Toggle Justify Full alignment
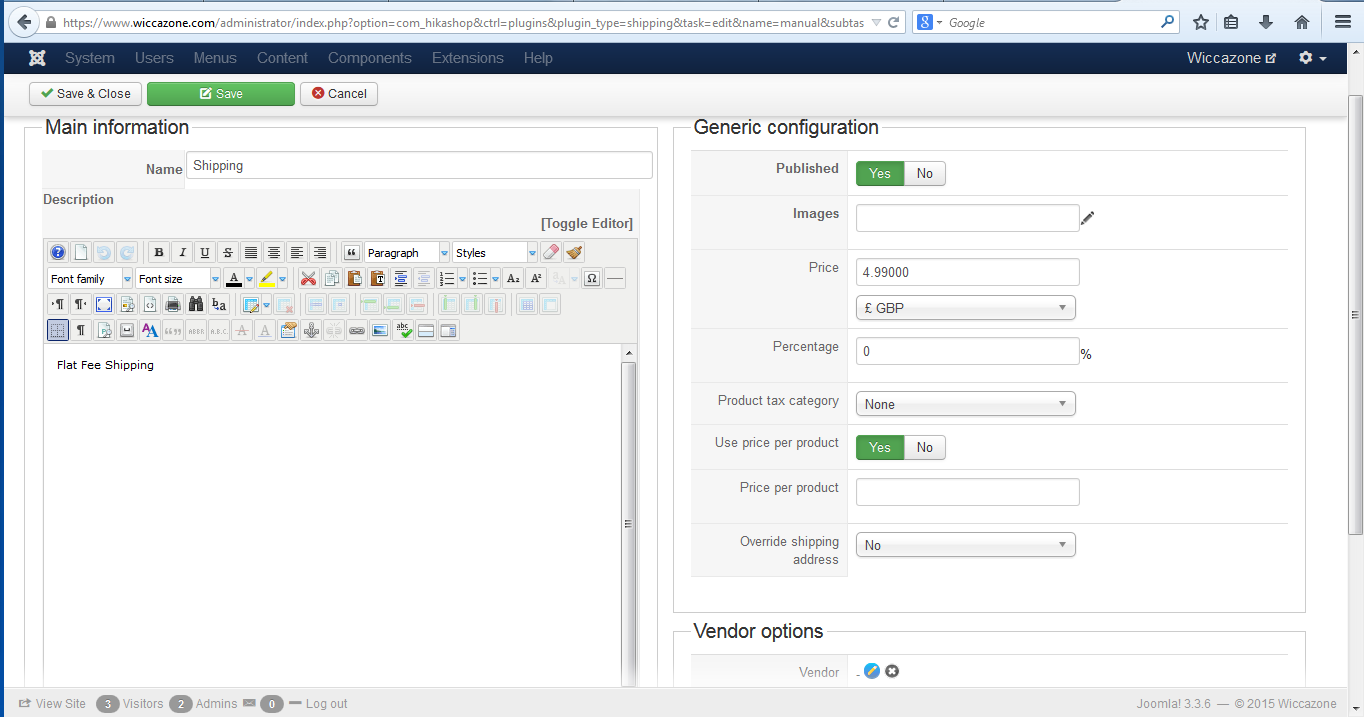Viewport: 1364px width, 717px height. (251, 253)
